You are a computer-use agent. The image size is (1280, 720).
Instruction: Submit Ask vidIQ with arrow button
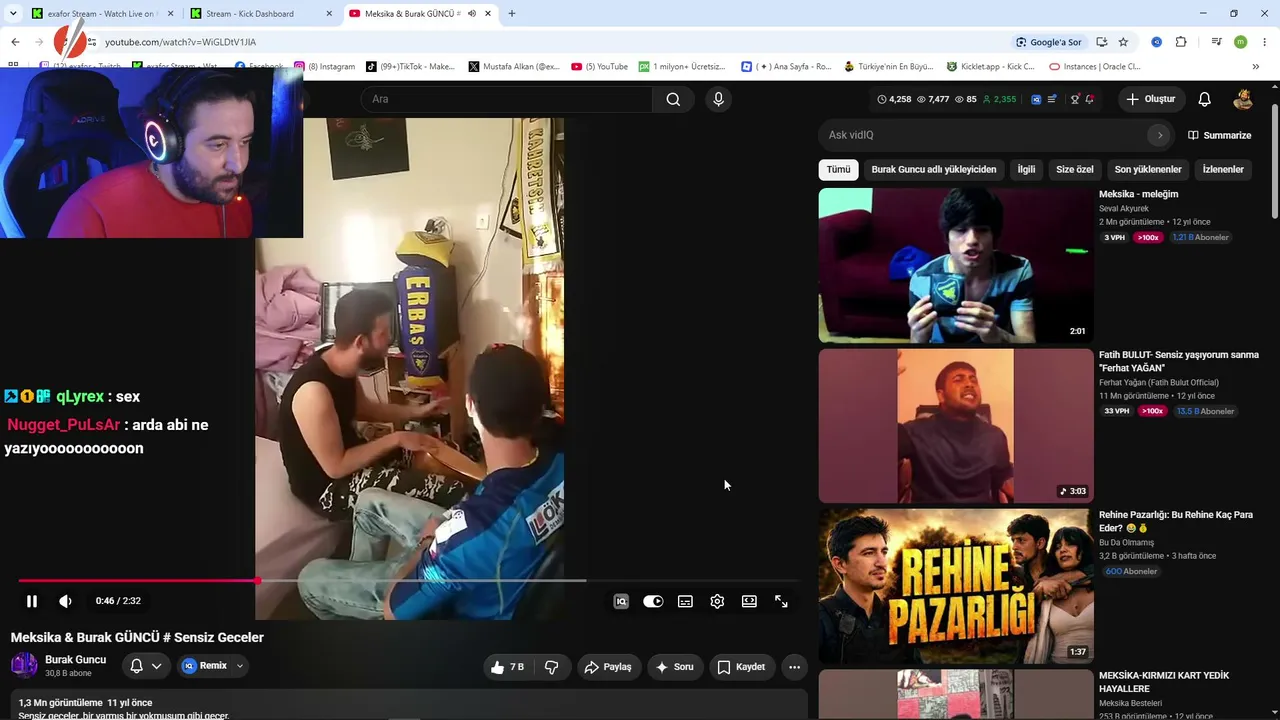(x=1160, y=135)
